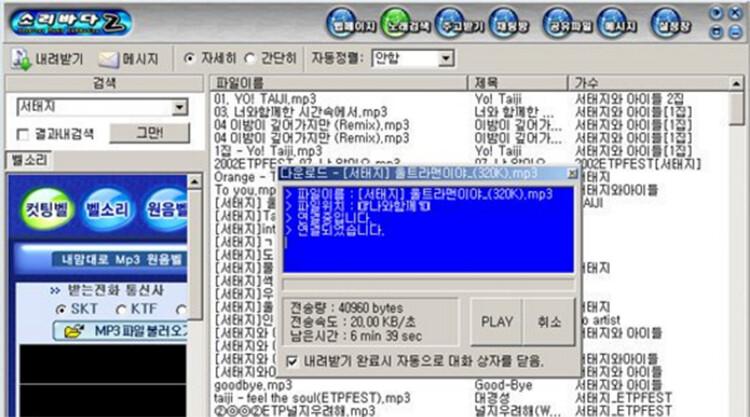Click the MP3 파일 불러오기 folder button
Viewport: 750px width, 417px height.
(x=121, y=331)
